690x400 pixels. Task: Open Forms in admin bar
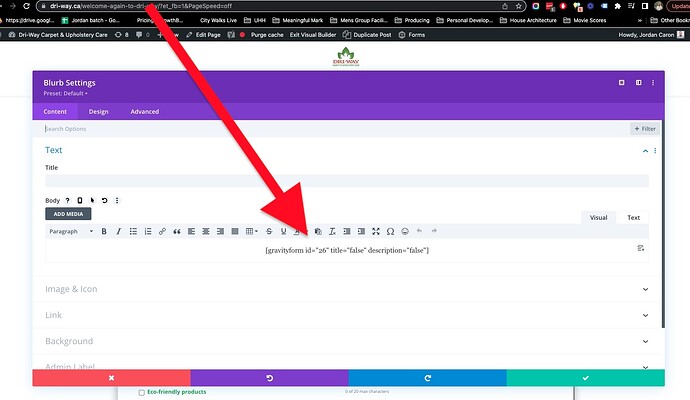(x=411, y=35)
